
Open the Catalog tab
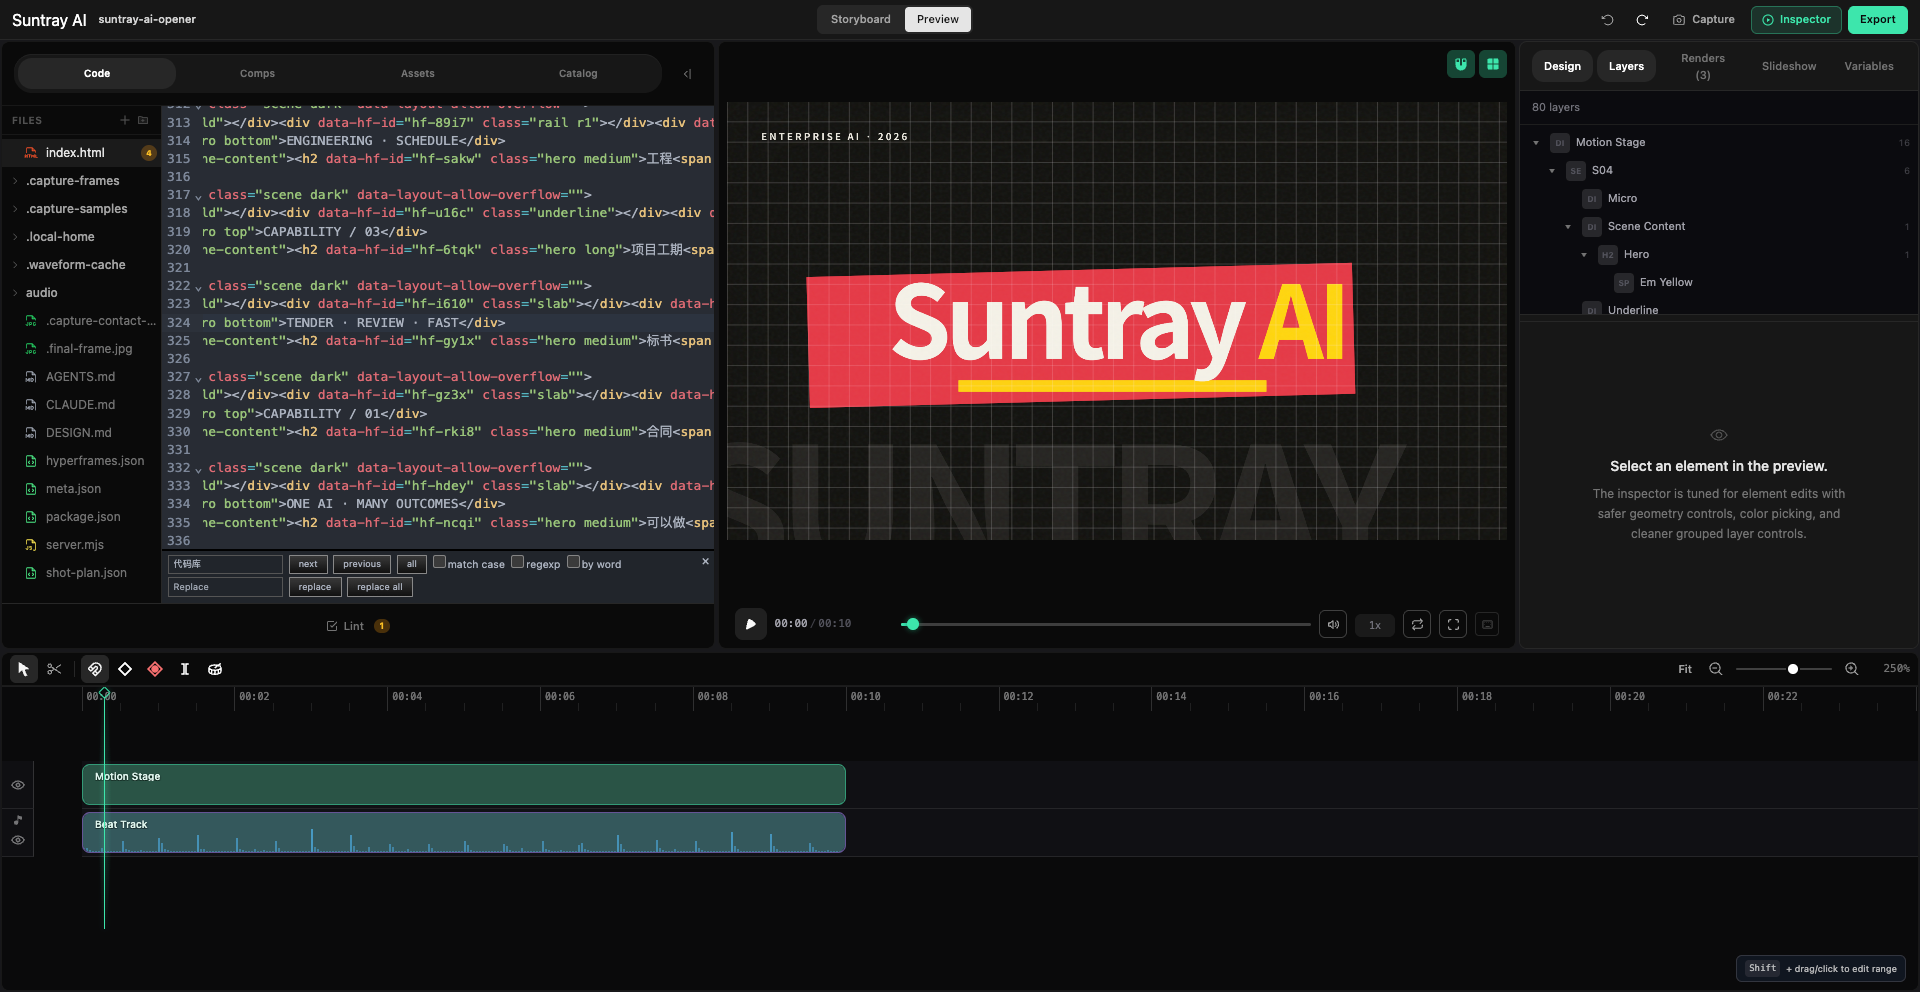(x=578, y=74)
